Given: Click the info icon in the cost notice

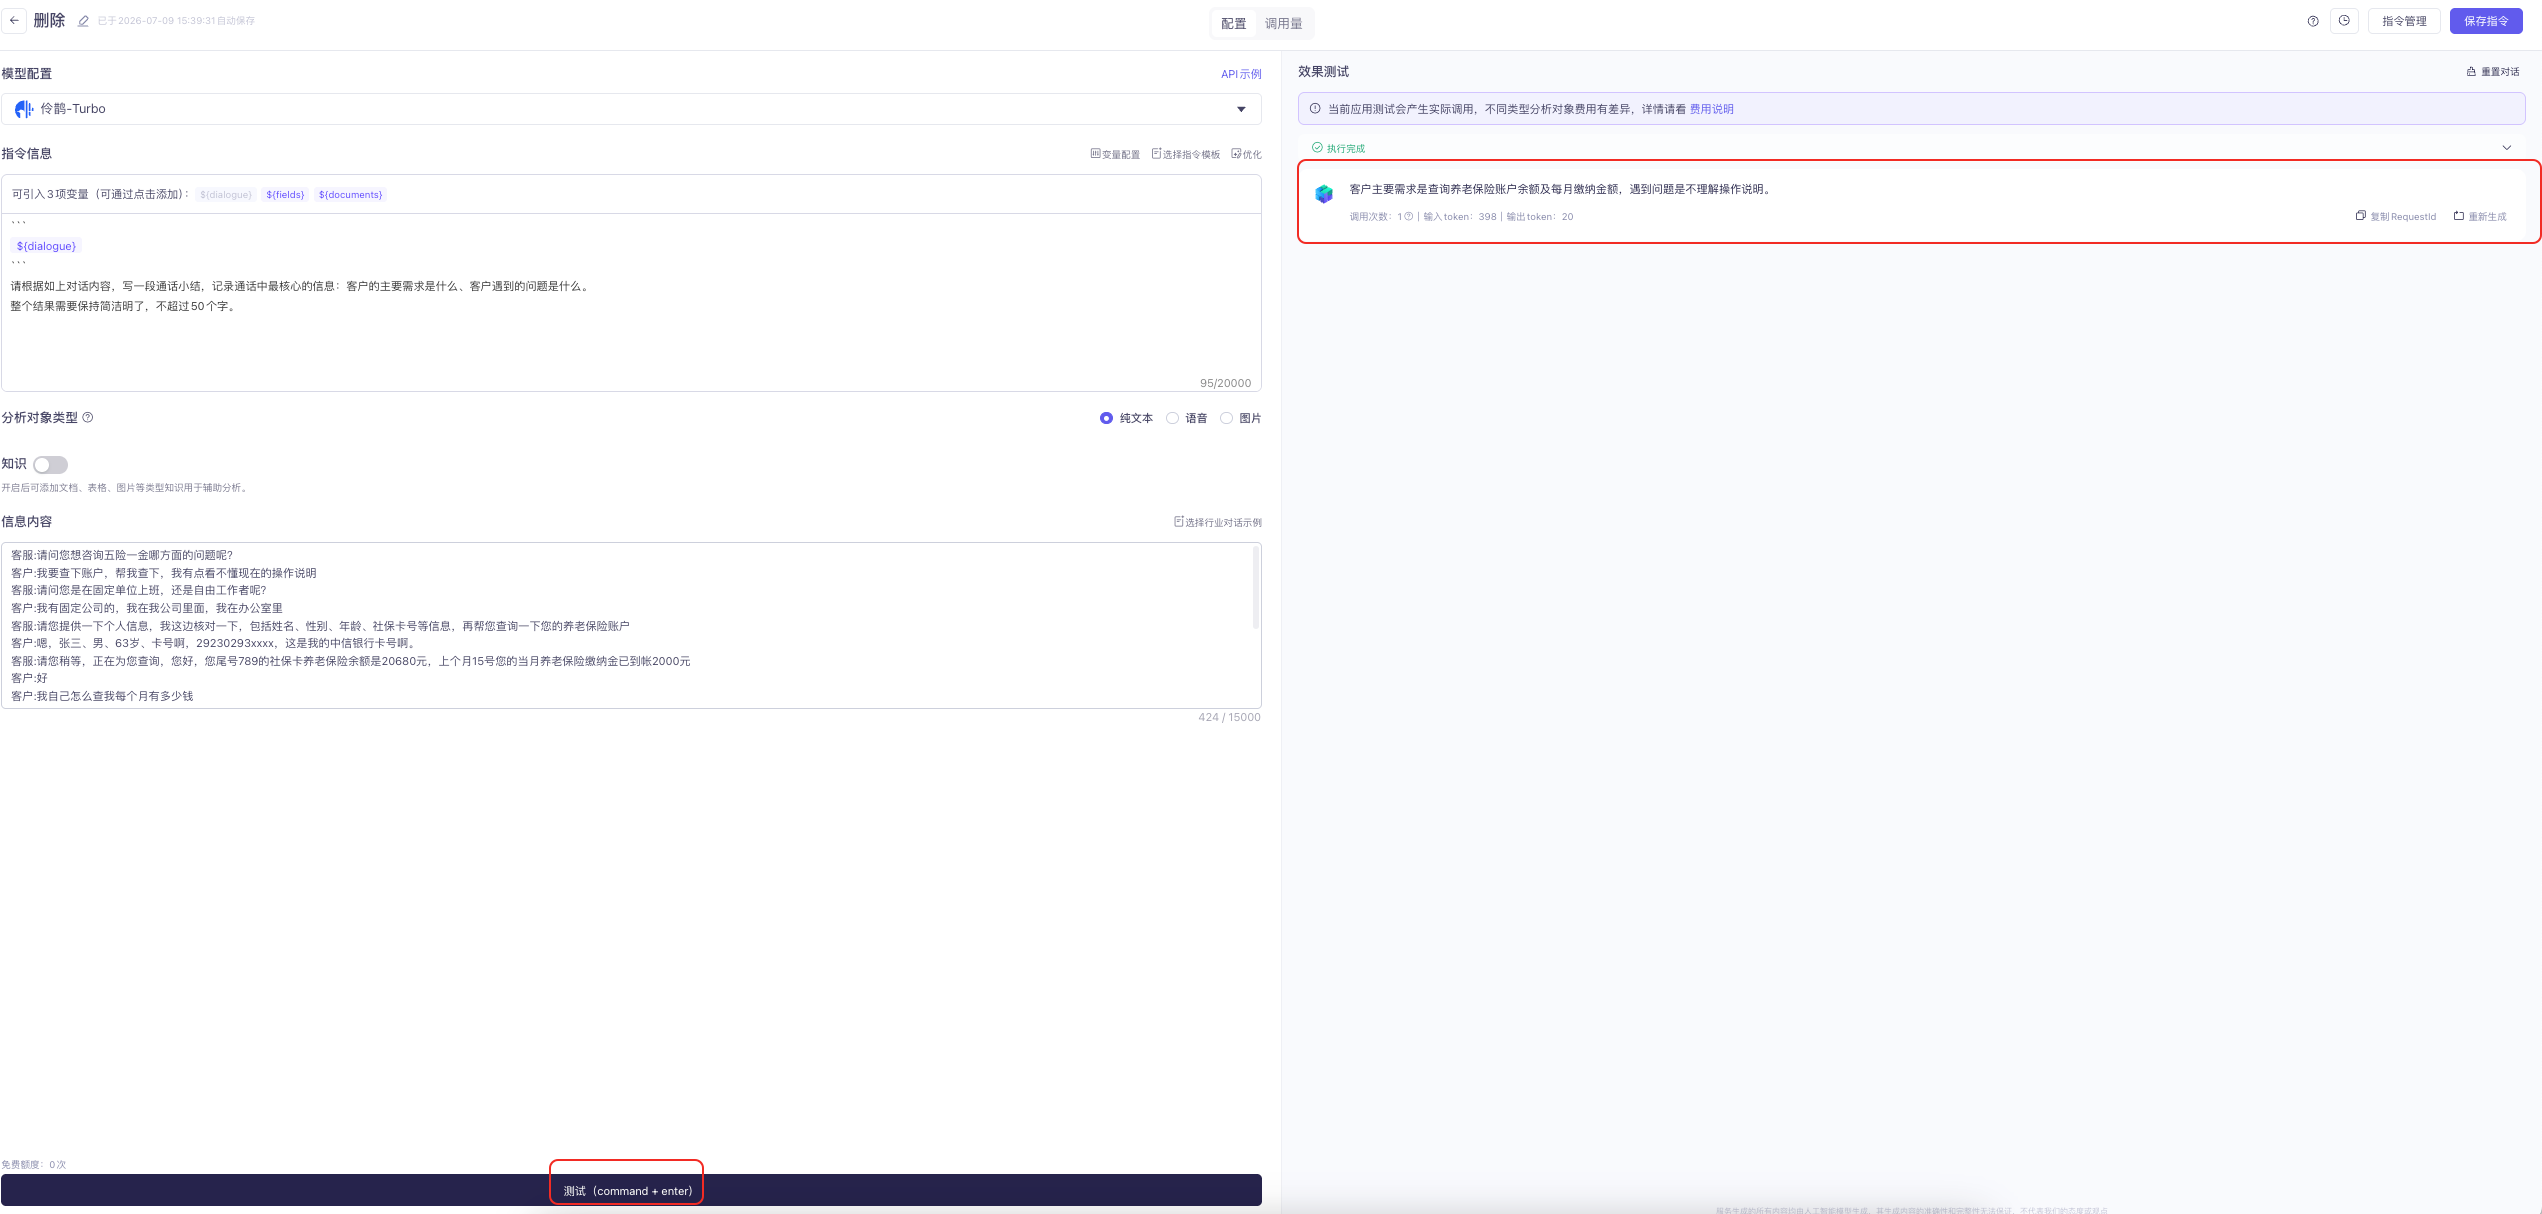Looking at the screenshot, I should (x=1315, y=109).
